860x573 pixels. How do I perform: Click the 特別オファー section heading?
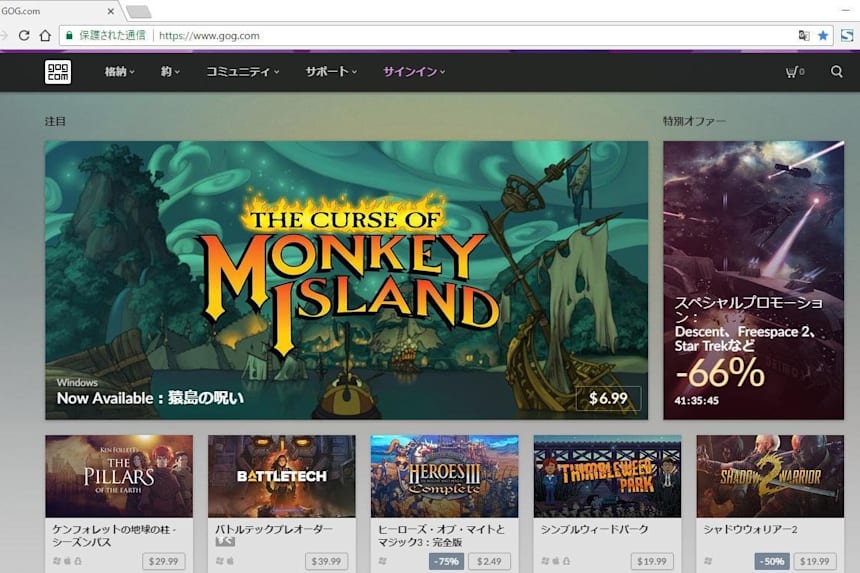point(694,121)
